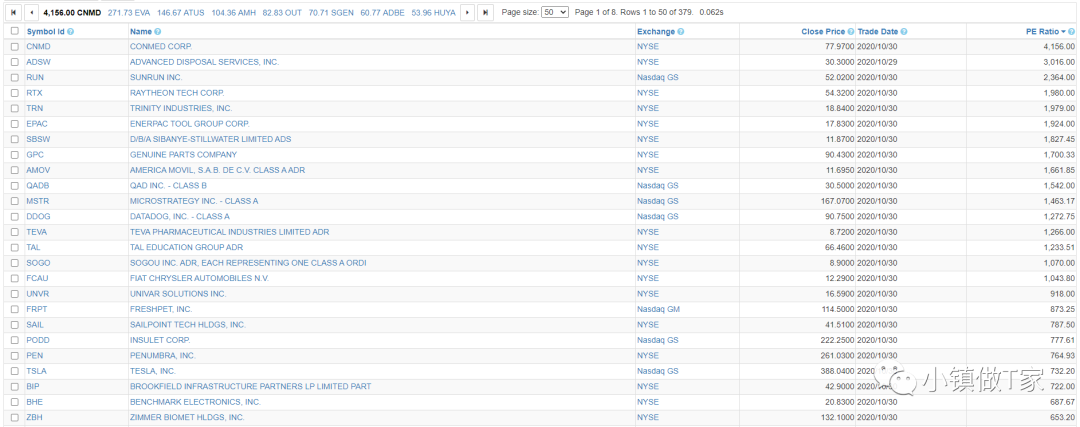Jump to 82.83 OUT page marker

point(282,12)
